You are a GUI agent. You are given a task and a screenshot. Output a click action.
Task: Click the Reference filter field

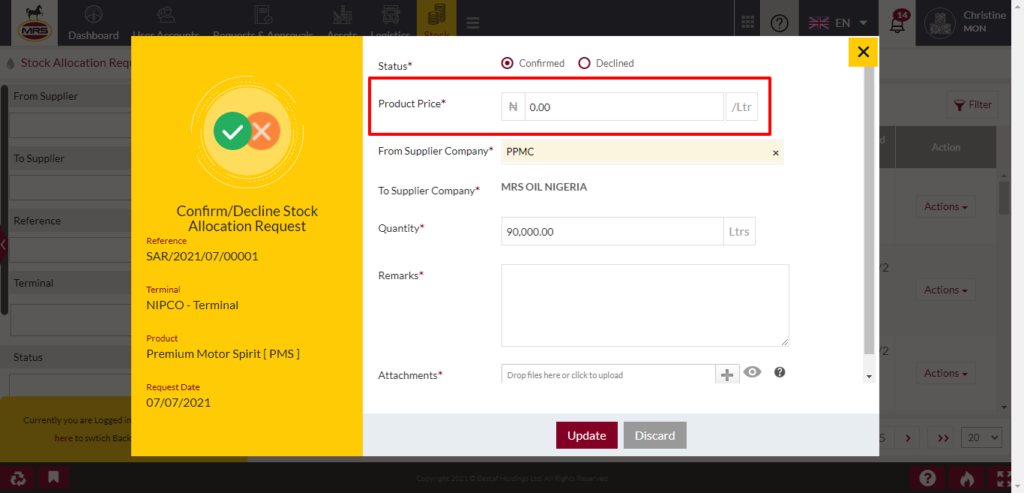[x=71, y=251]
